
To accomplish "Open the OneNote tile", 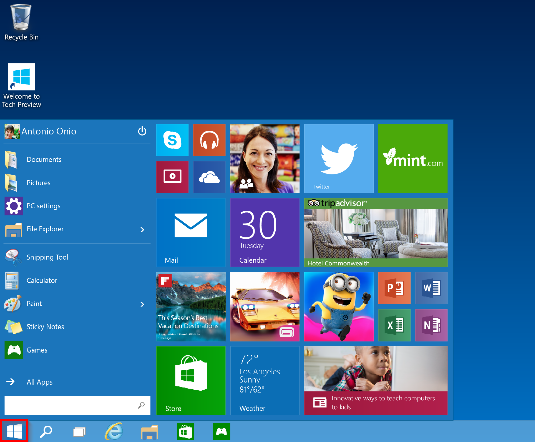I will pos(431,325).
